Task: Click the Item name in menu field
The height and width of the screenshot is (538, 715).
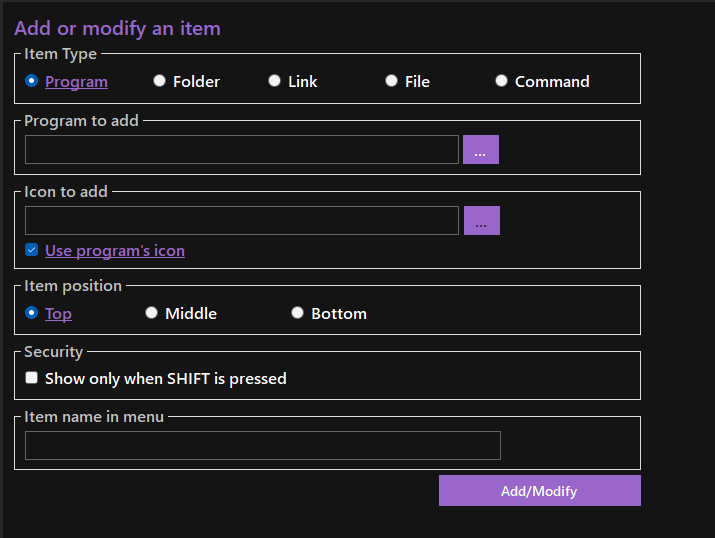Action: pyautogui.click(x=262, y=446)
